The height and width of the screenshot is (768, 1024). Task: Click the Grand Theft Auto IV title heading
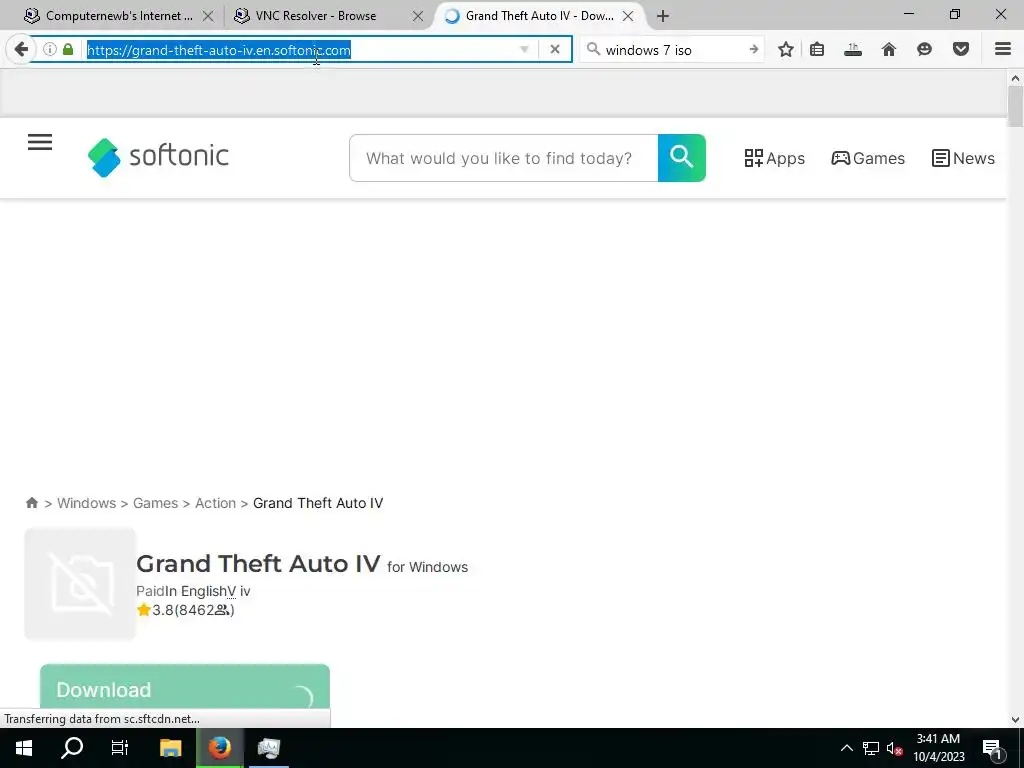258,564
